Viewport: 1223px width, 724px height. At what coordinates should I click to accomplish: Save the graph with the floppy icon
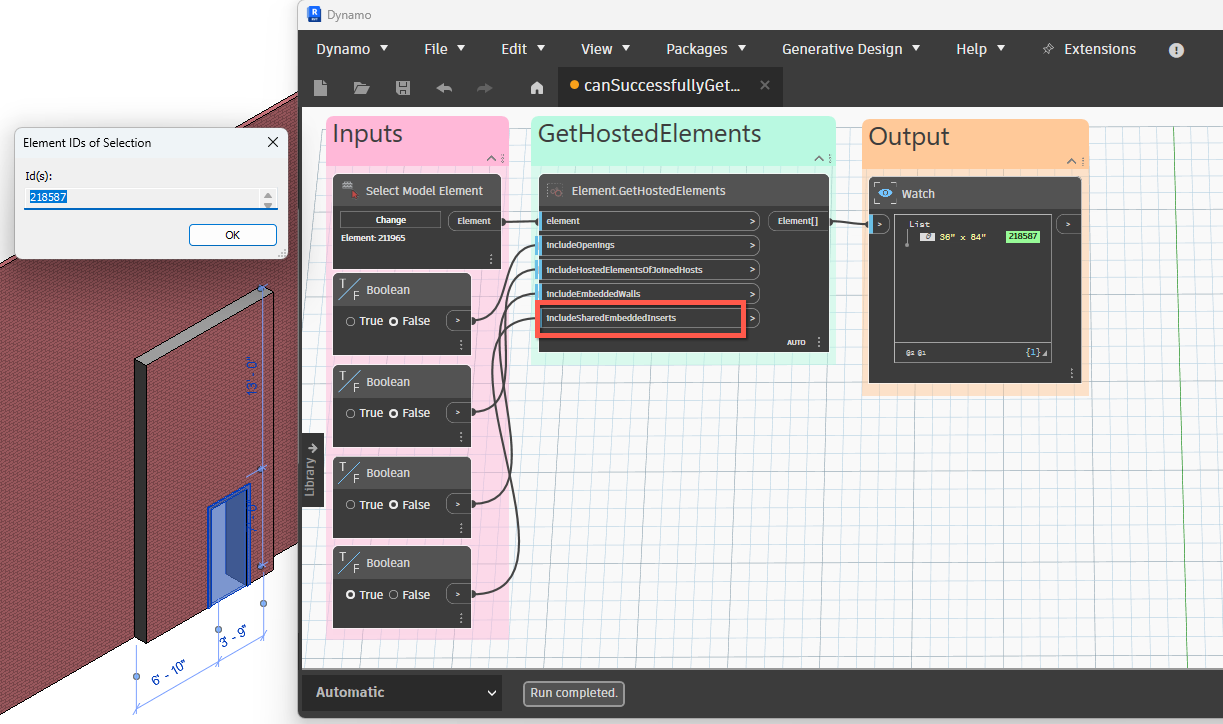(403, 87)
